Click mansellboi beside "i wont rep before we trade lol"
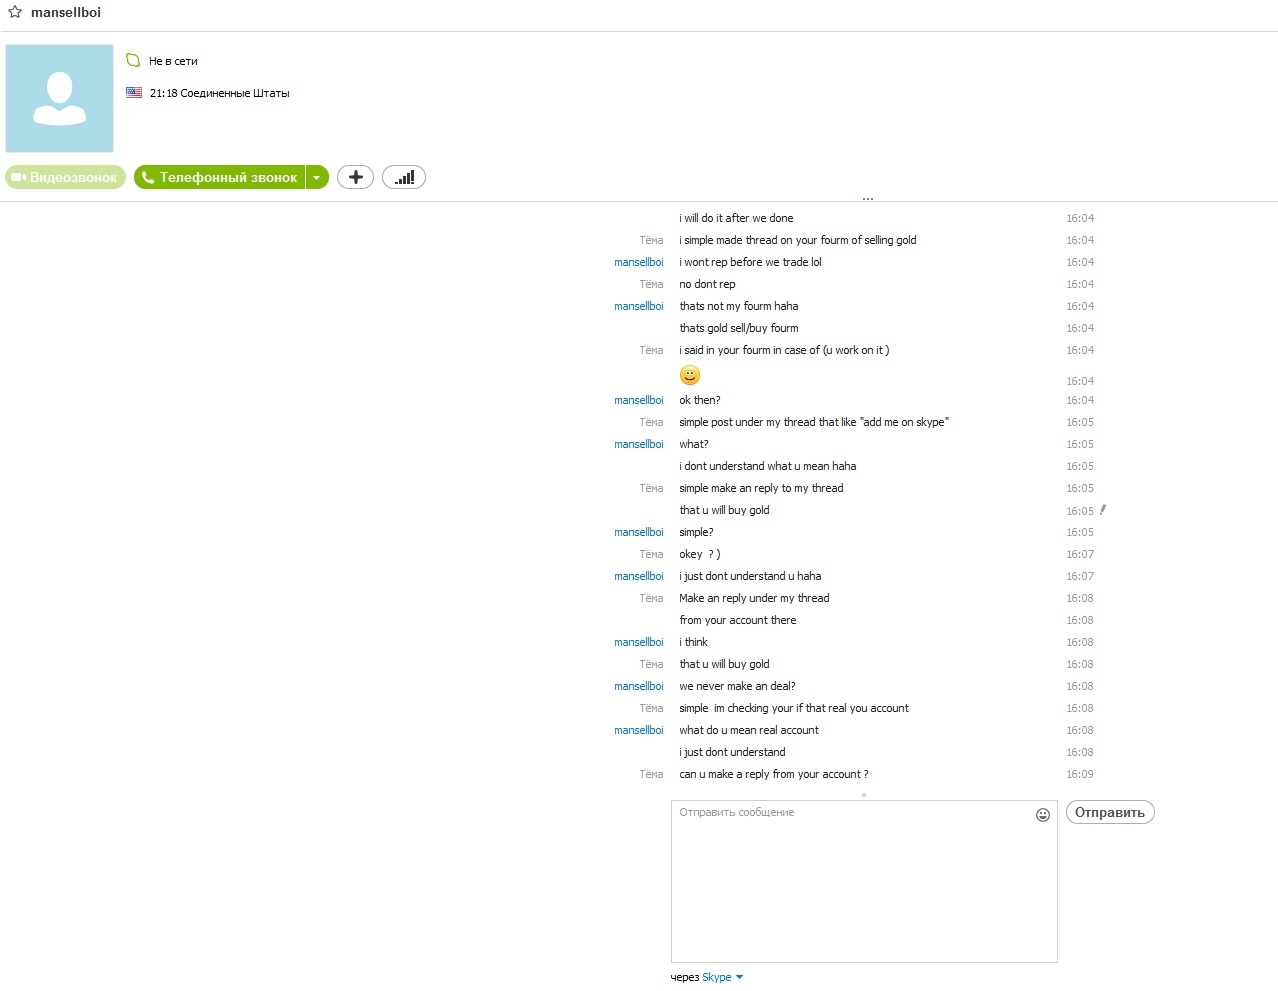Viewport: 1278px width, 991px height. pyautogui.click(x=639, y=262)
